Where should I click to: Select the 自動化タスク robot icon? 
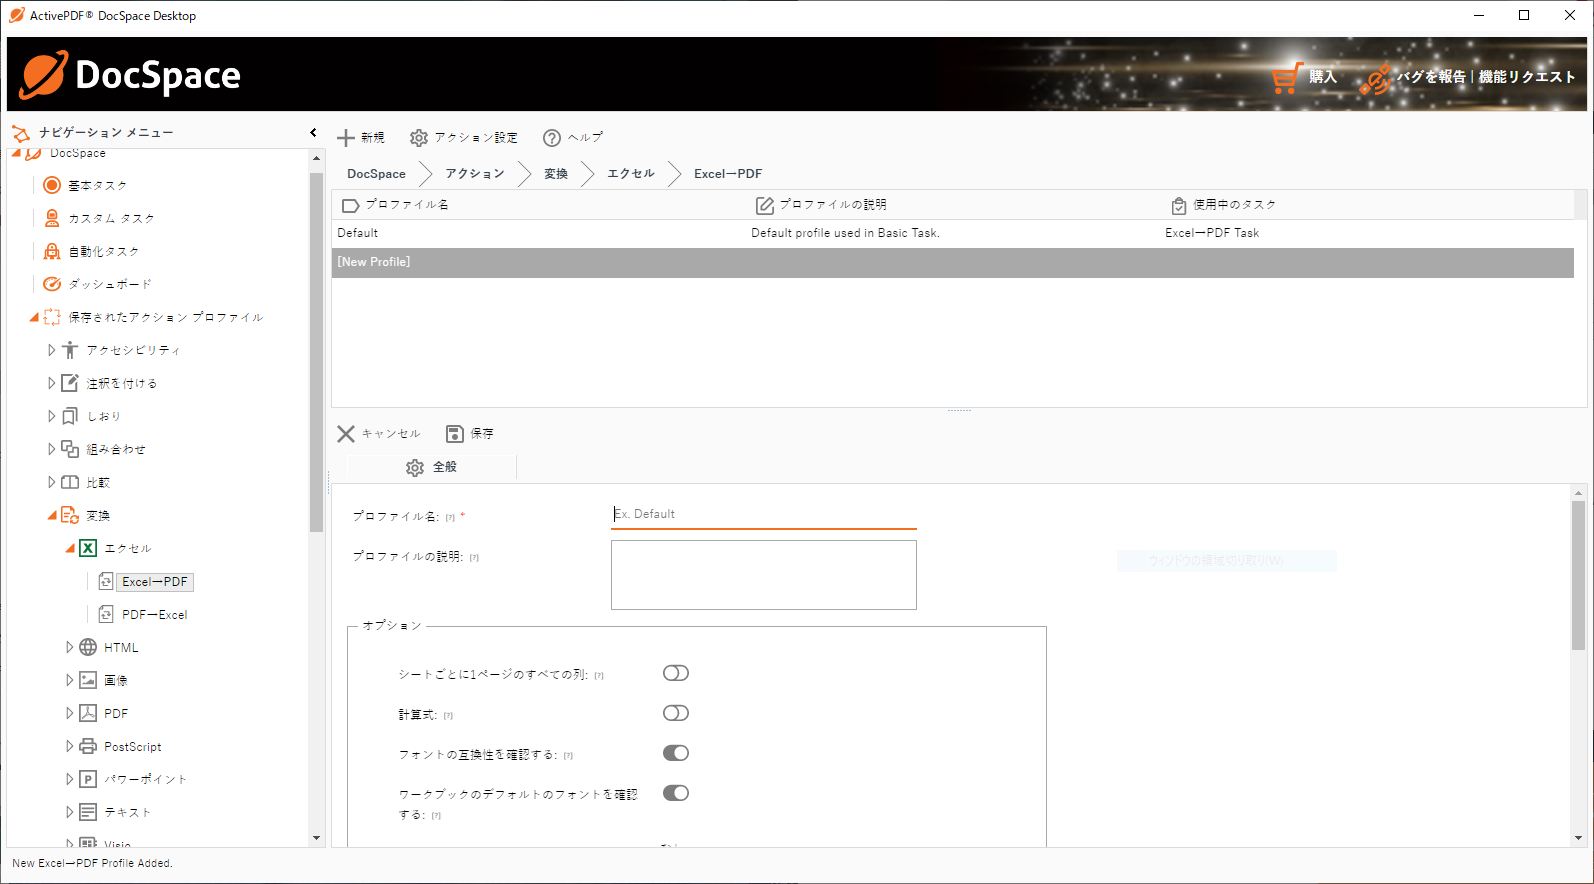coord(52,251)
